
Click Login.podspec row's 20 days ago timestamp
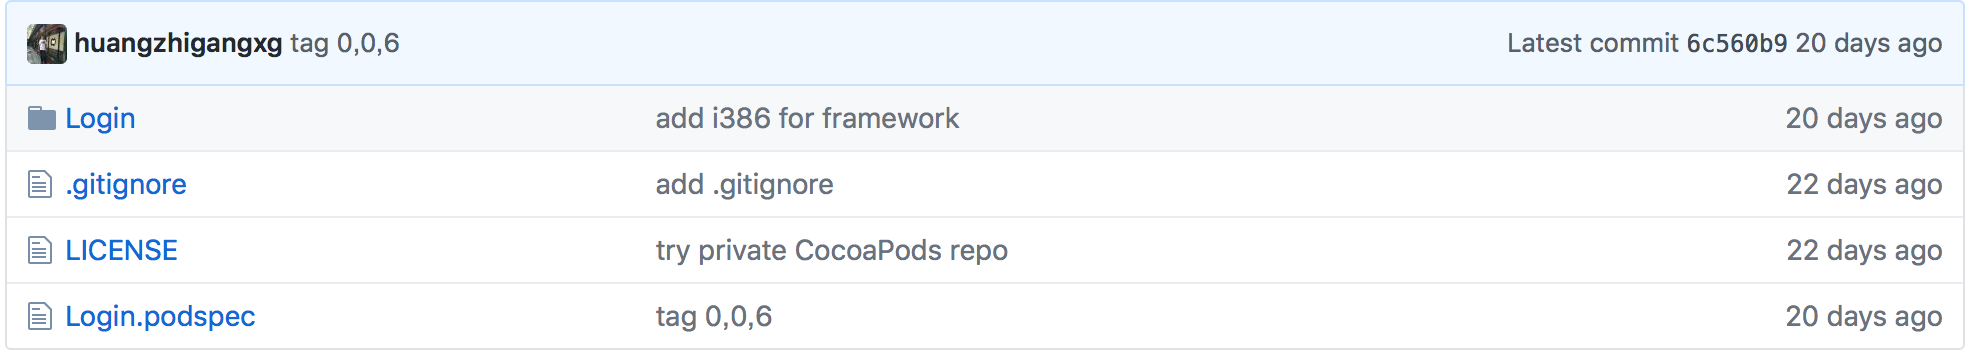[x=1864, y=316]
